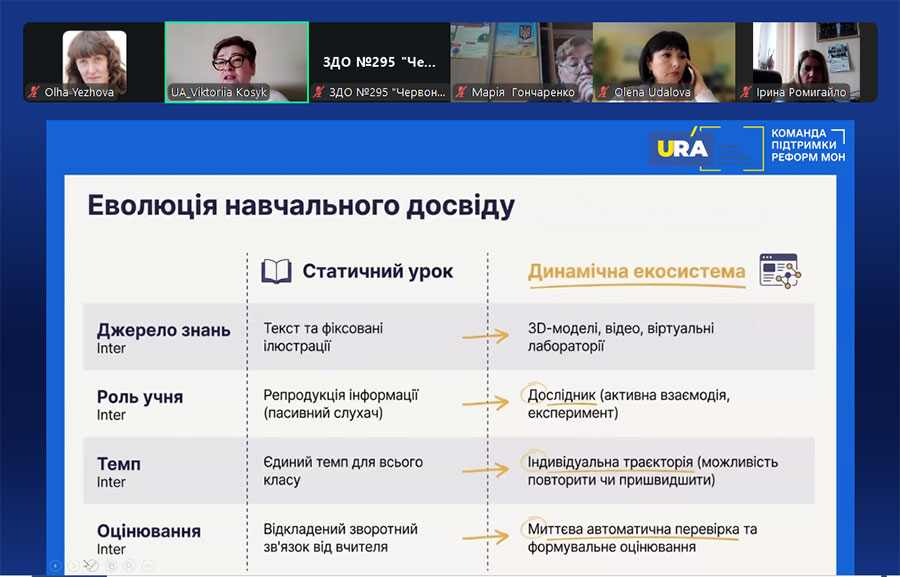900x577 pixels.
Task: Click the Еволюція навчального досвіду slide title
Action: click(x=301, y=206)
